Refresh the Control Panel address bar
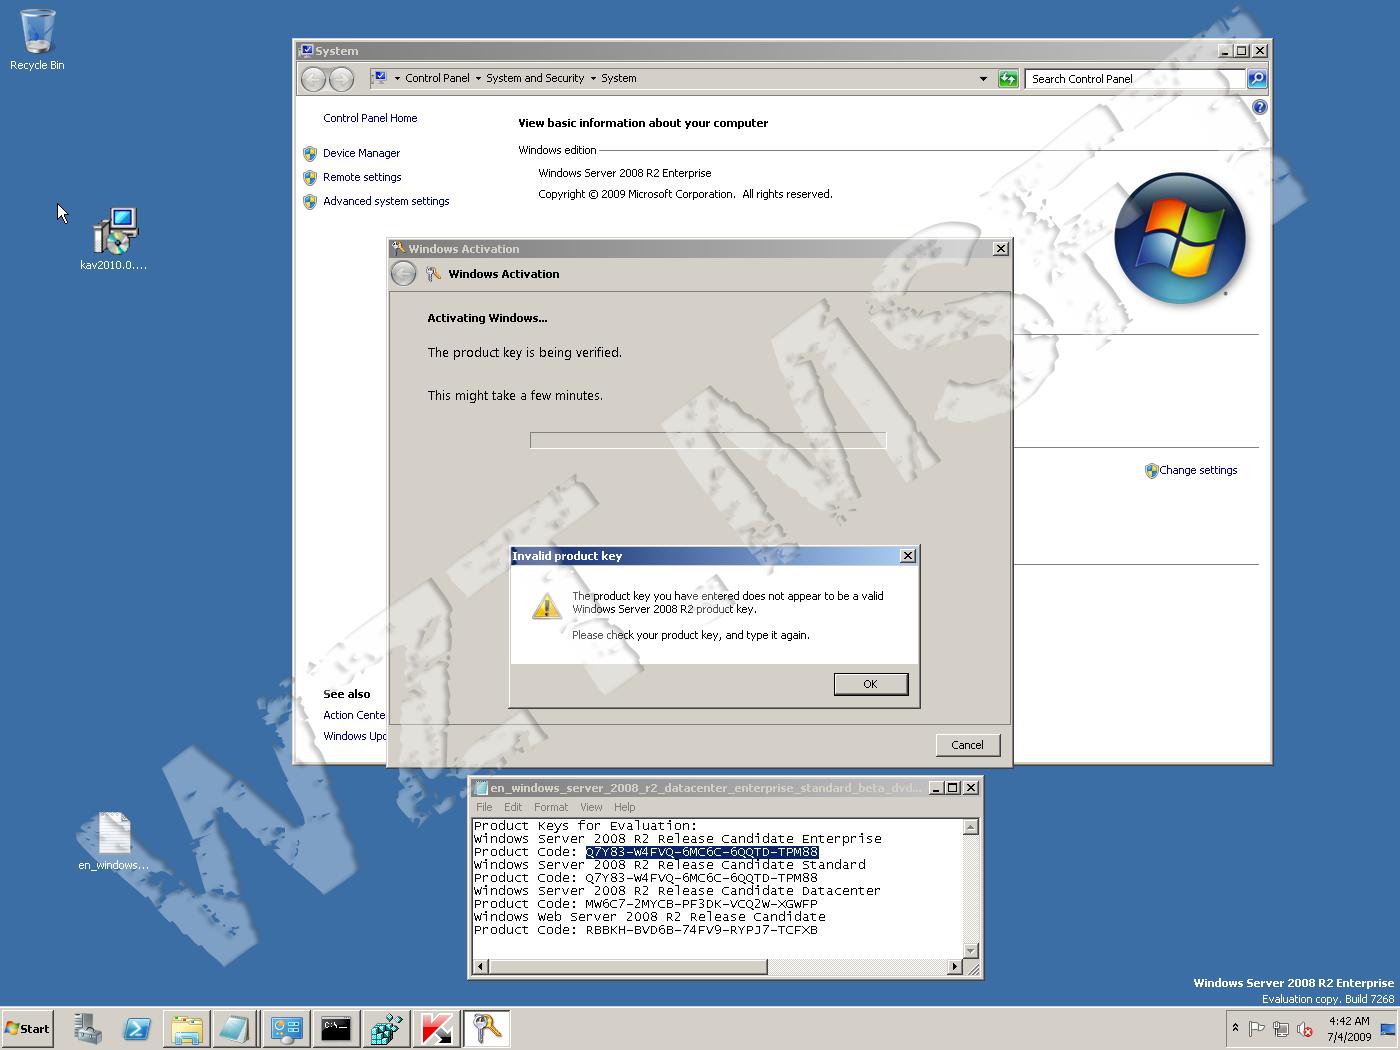Image resolution: width=1400 pixels, height=1050 pixels. pyautogui.click(x=1008, y=79)
